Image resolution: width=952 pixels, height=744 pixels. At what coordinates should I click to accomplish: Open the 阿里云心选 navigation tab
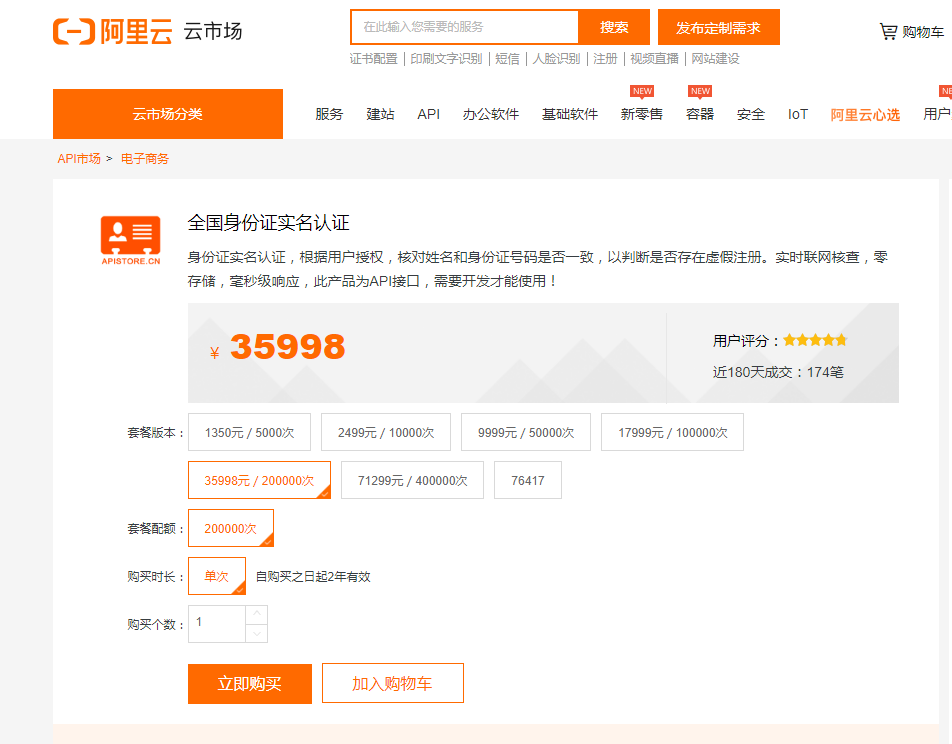click(865, 115)
